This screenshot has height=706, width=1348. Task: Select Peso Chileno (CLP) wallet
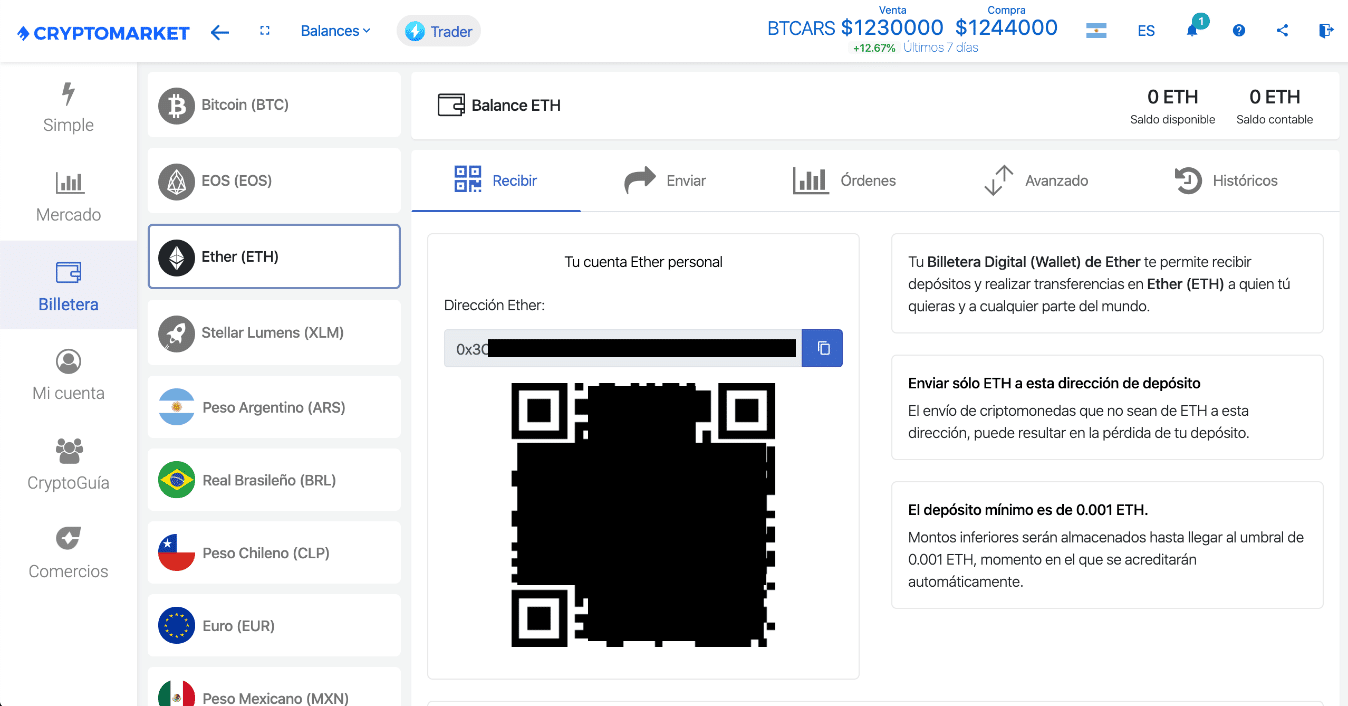point(274,553)
